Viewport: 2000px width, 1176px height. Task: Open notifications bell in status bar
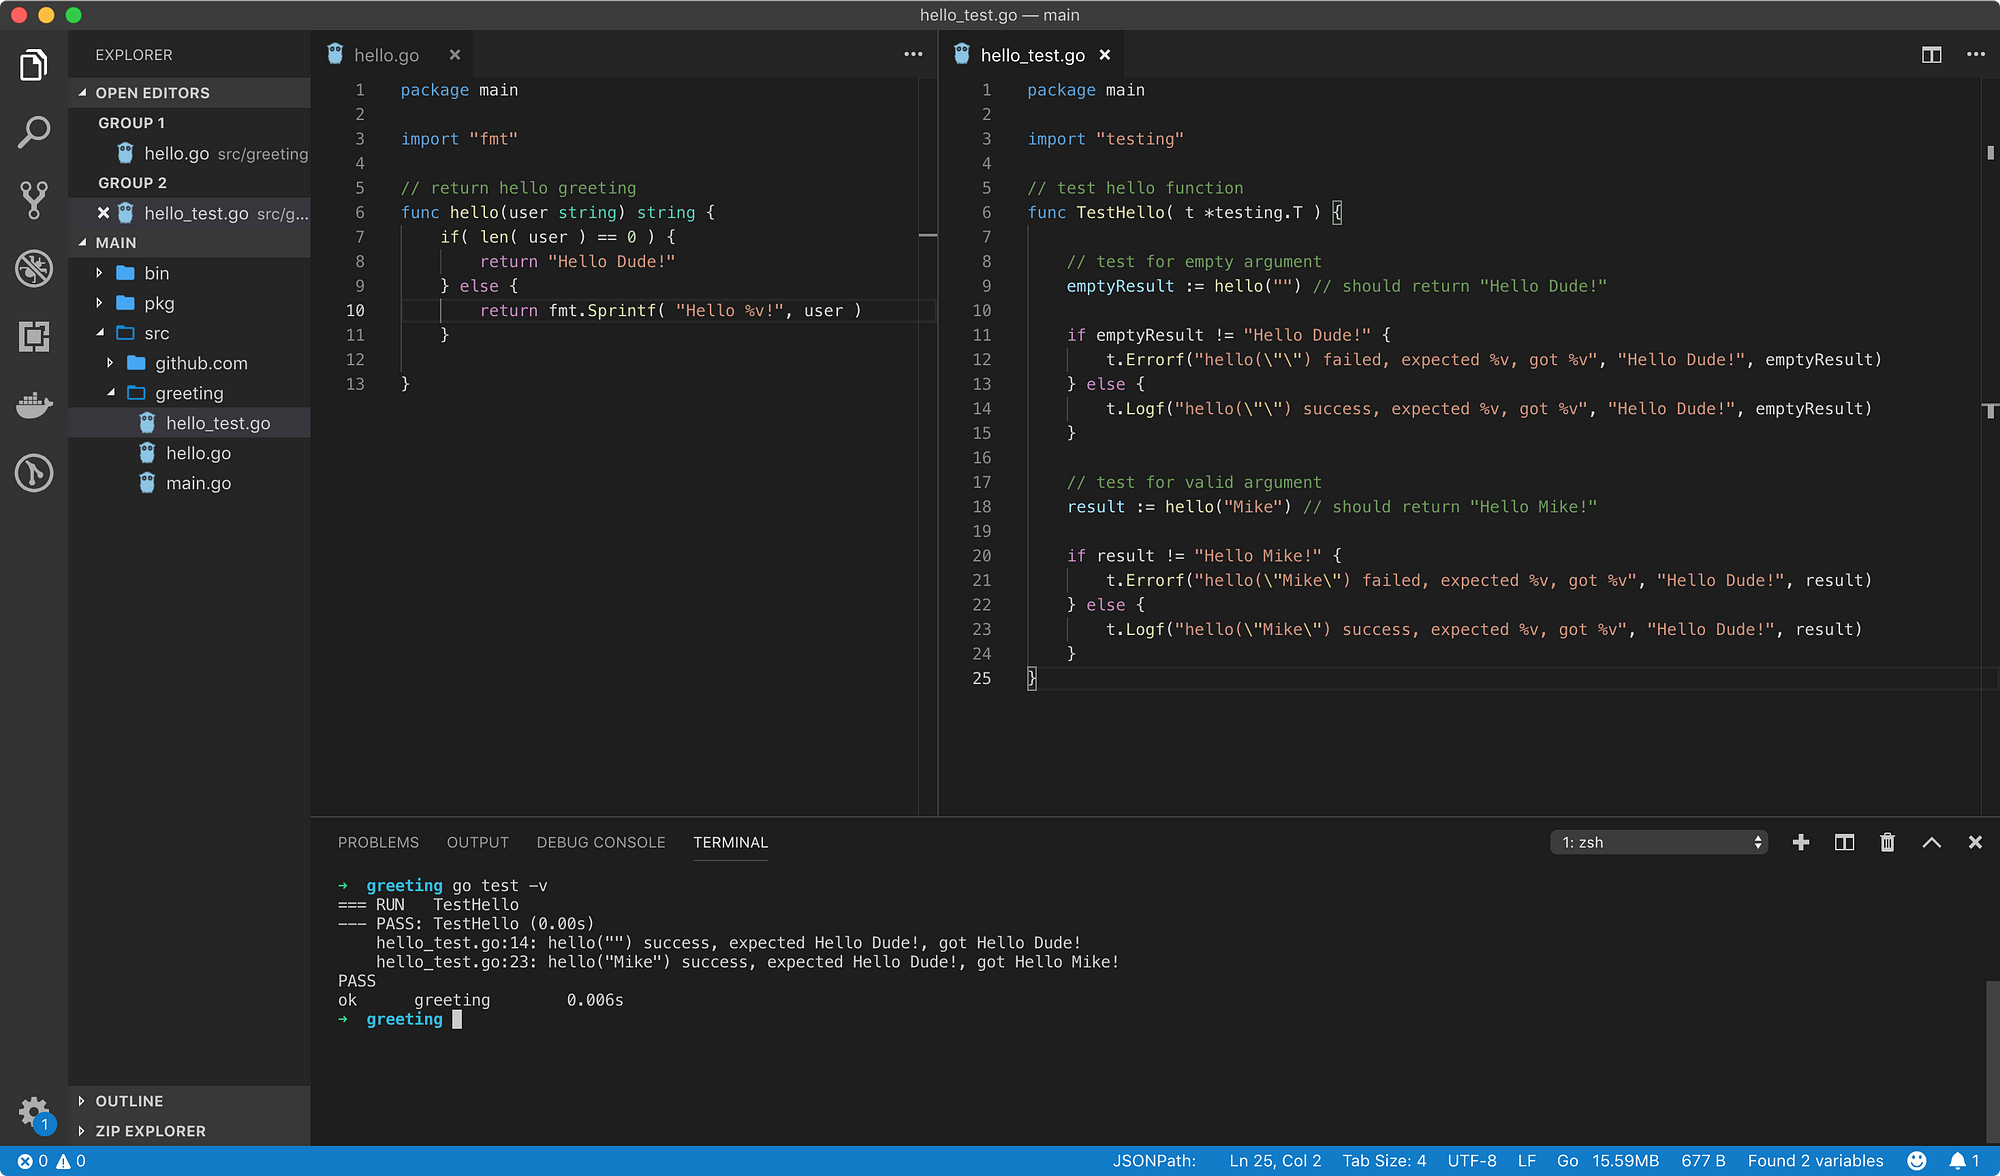click(1964, 1161)
